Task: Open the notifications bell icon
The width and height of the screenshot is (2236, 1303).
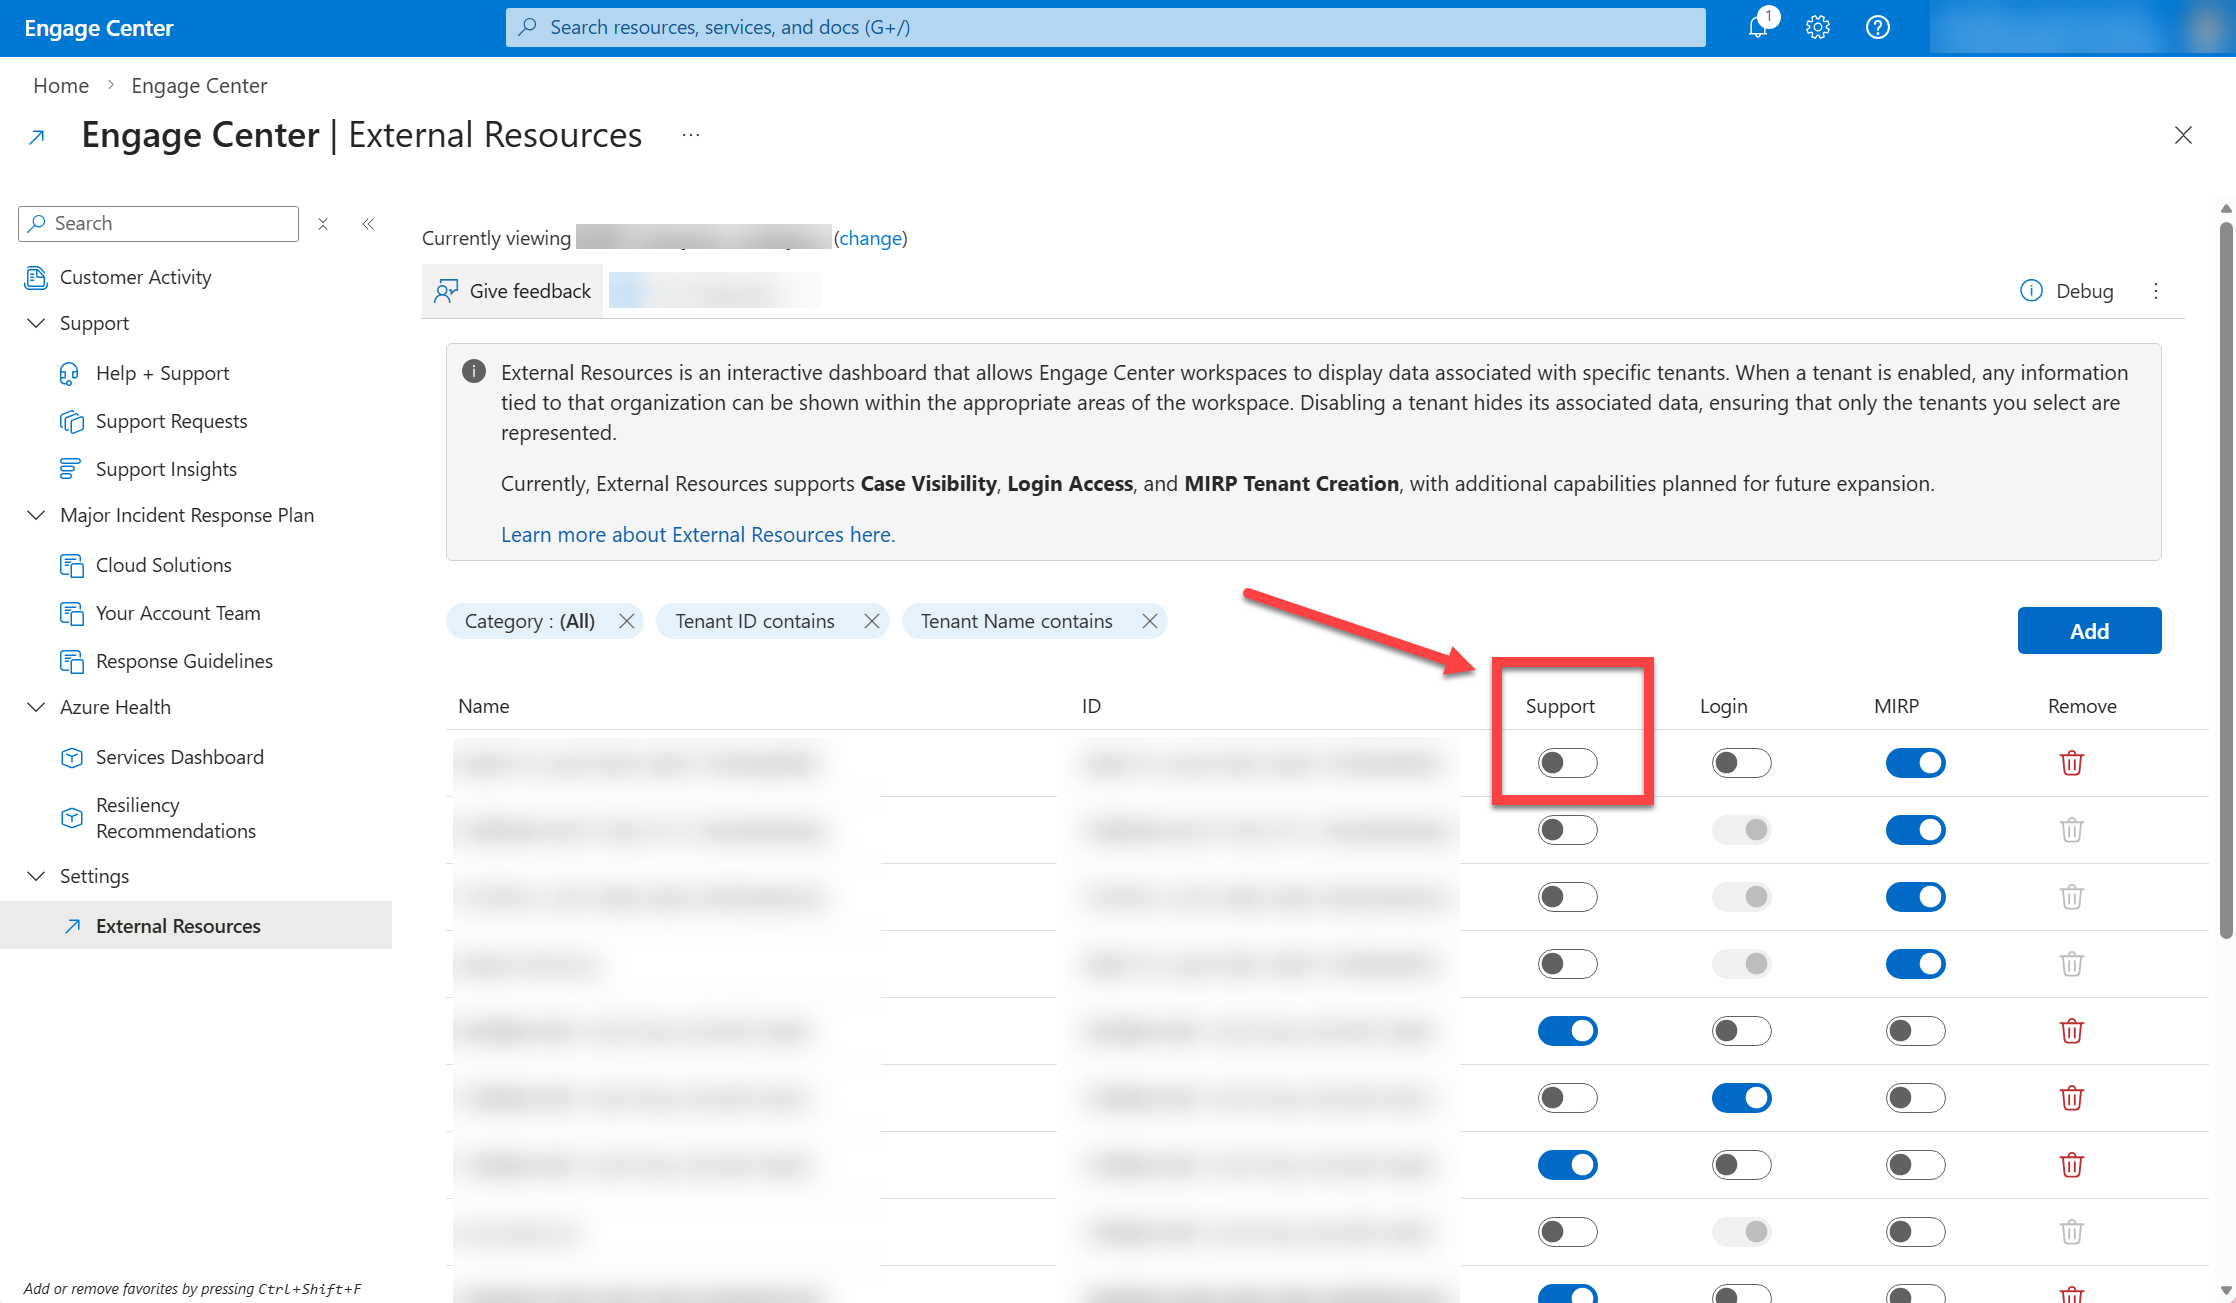Action: coord(1758,27)
